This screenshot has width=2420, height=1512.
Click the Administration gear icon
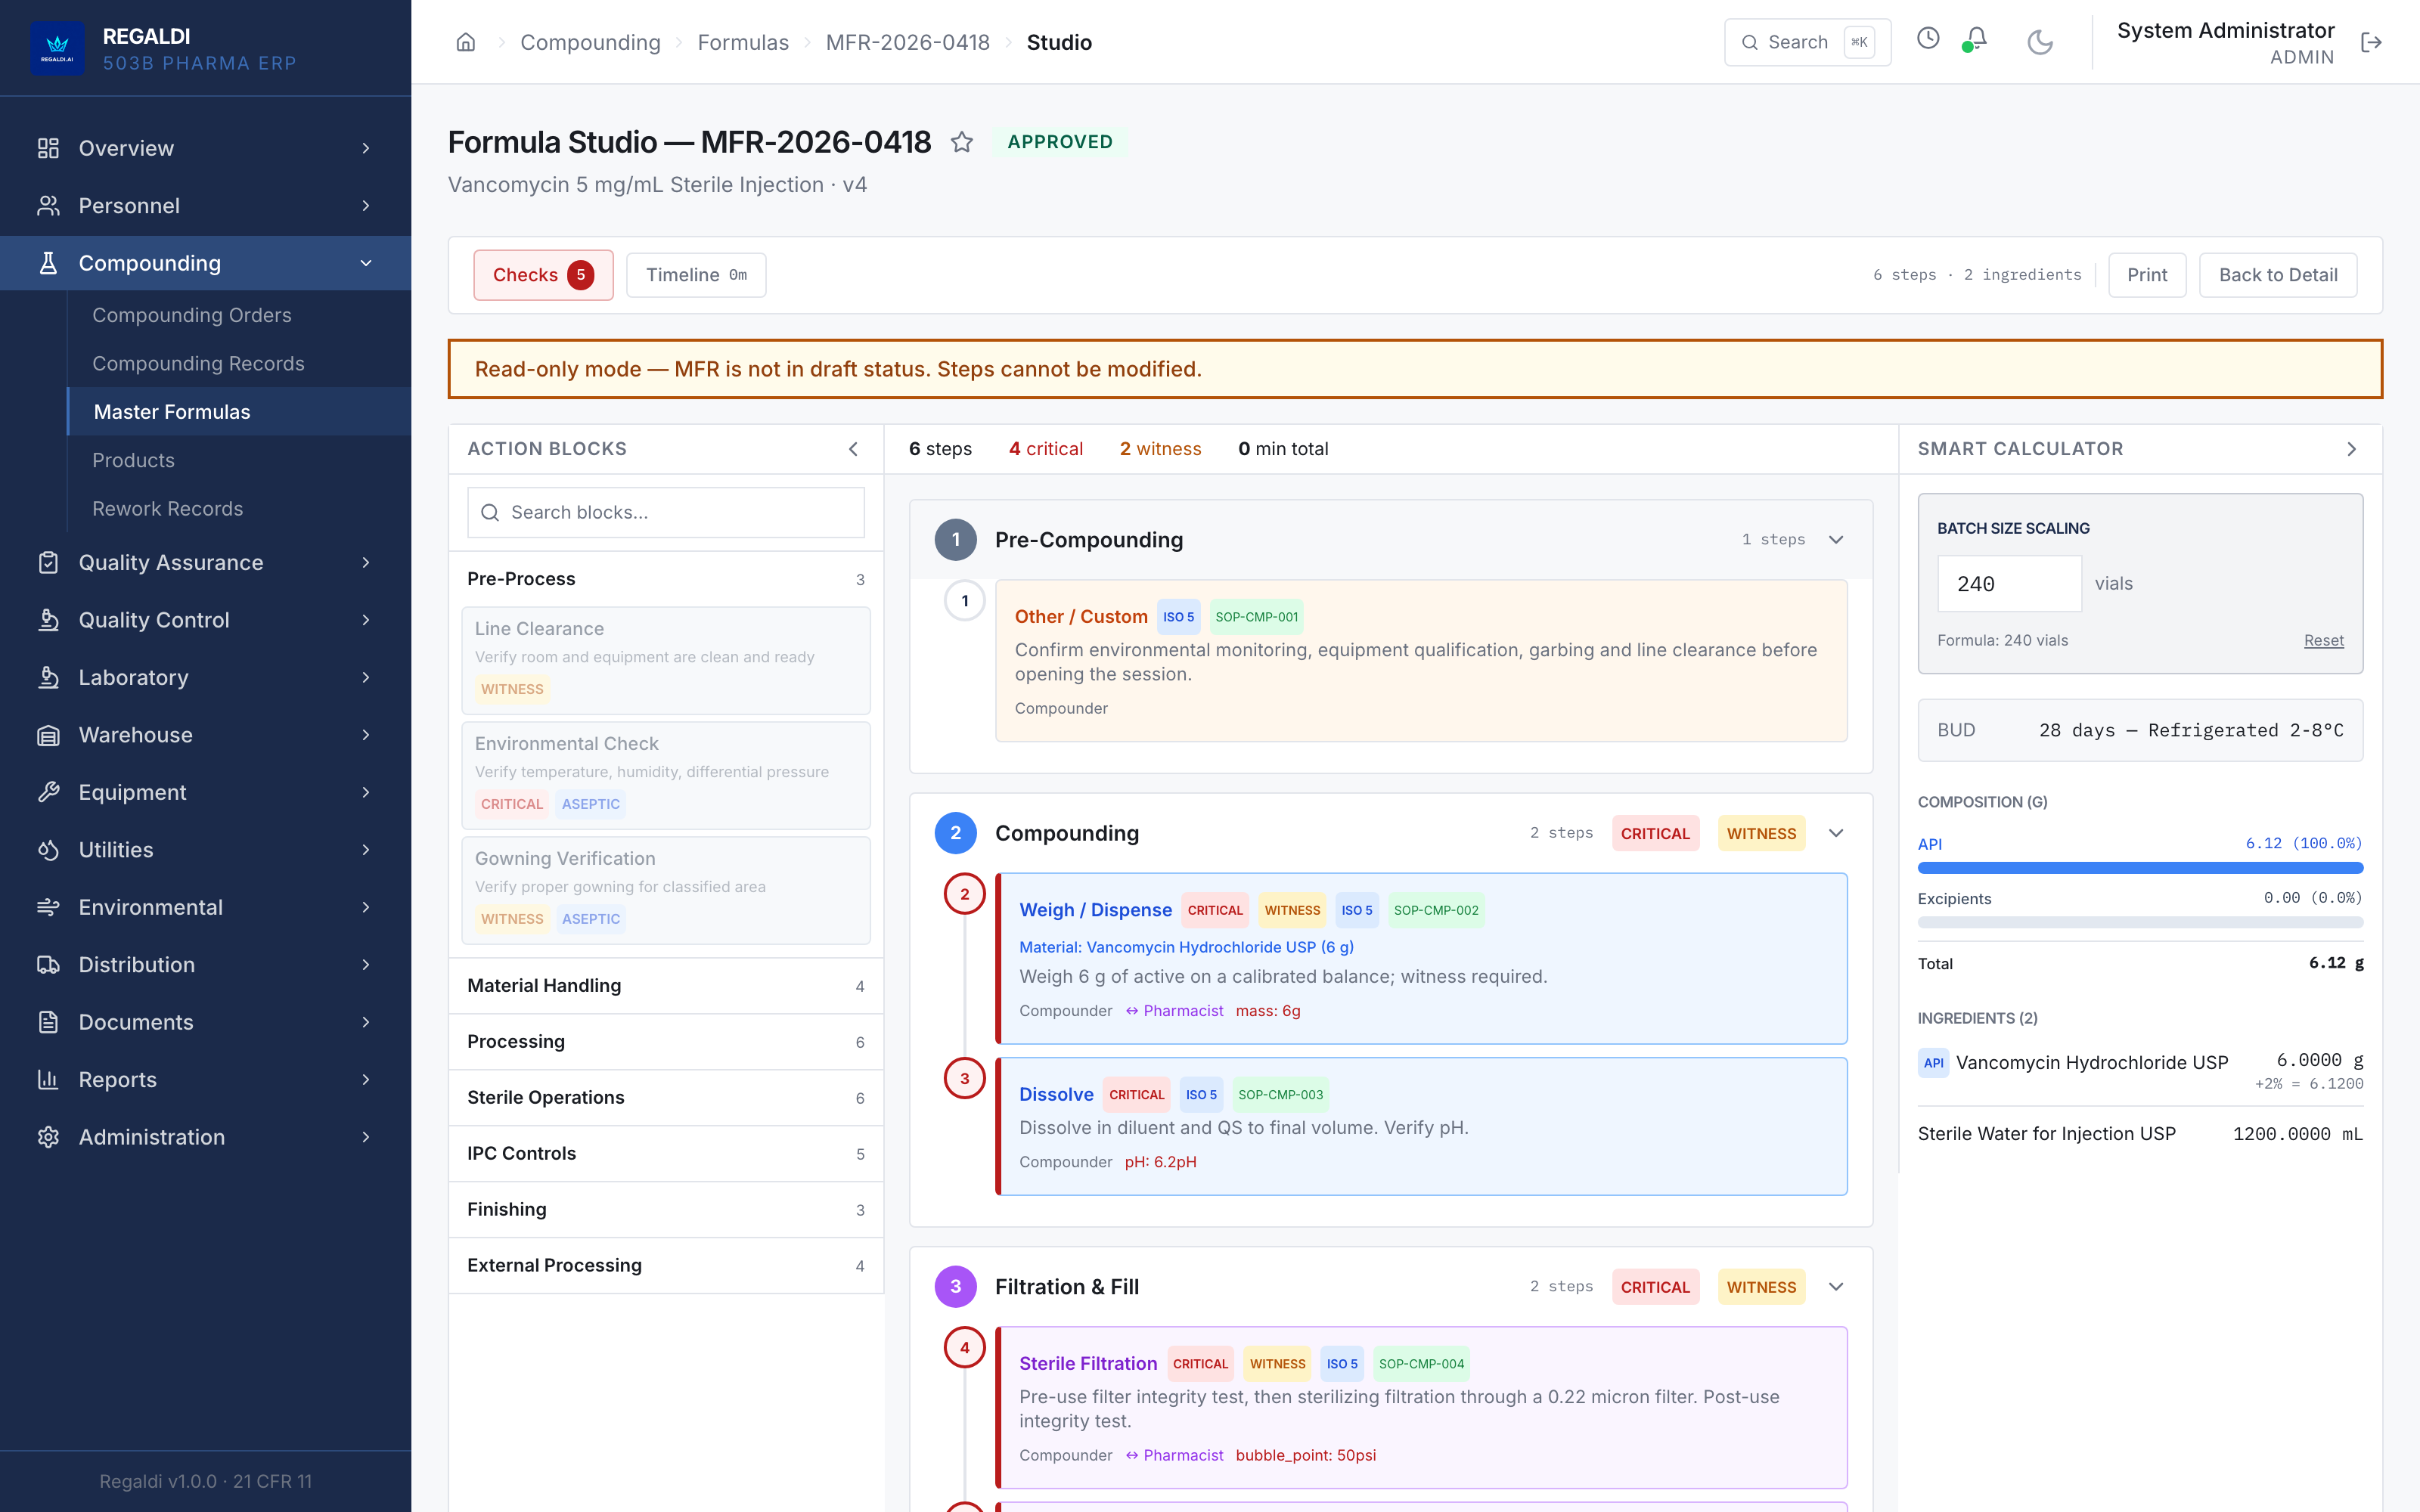coord(48,1137)
